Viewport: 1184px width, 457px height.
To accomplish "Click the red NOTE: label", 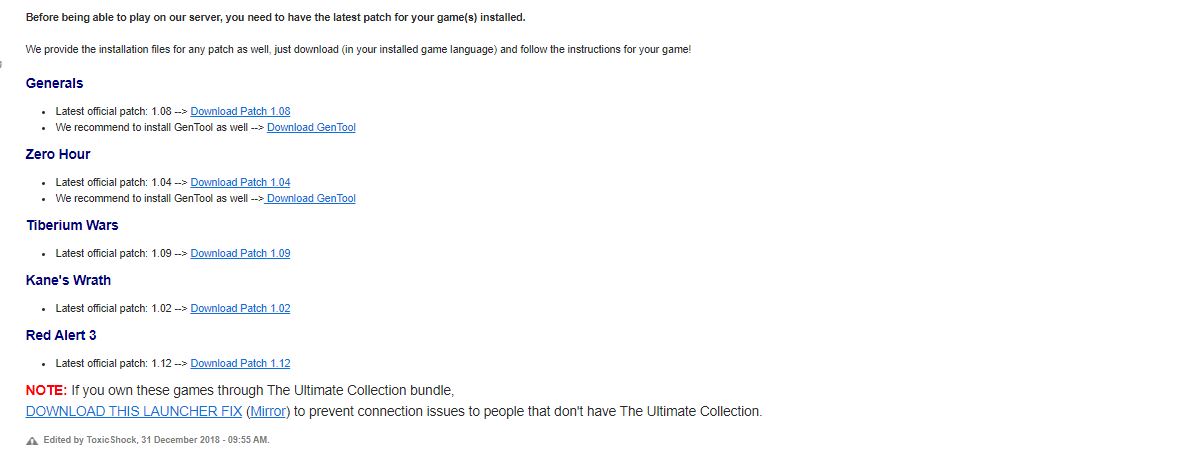I will pyautogui.click(x=46, y=391).
